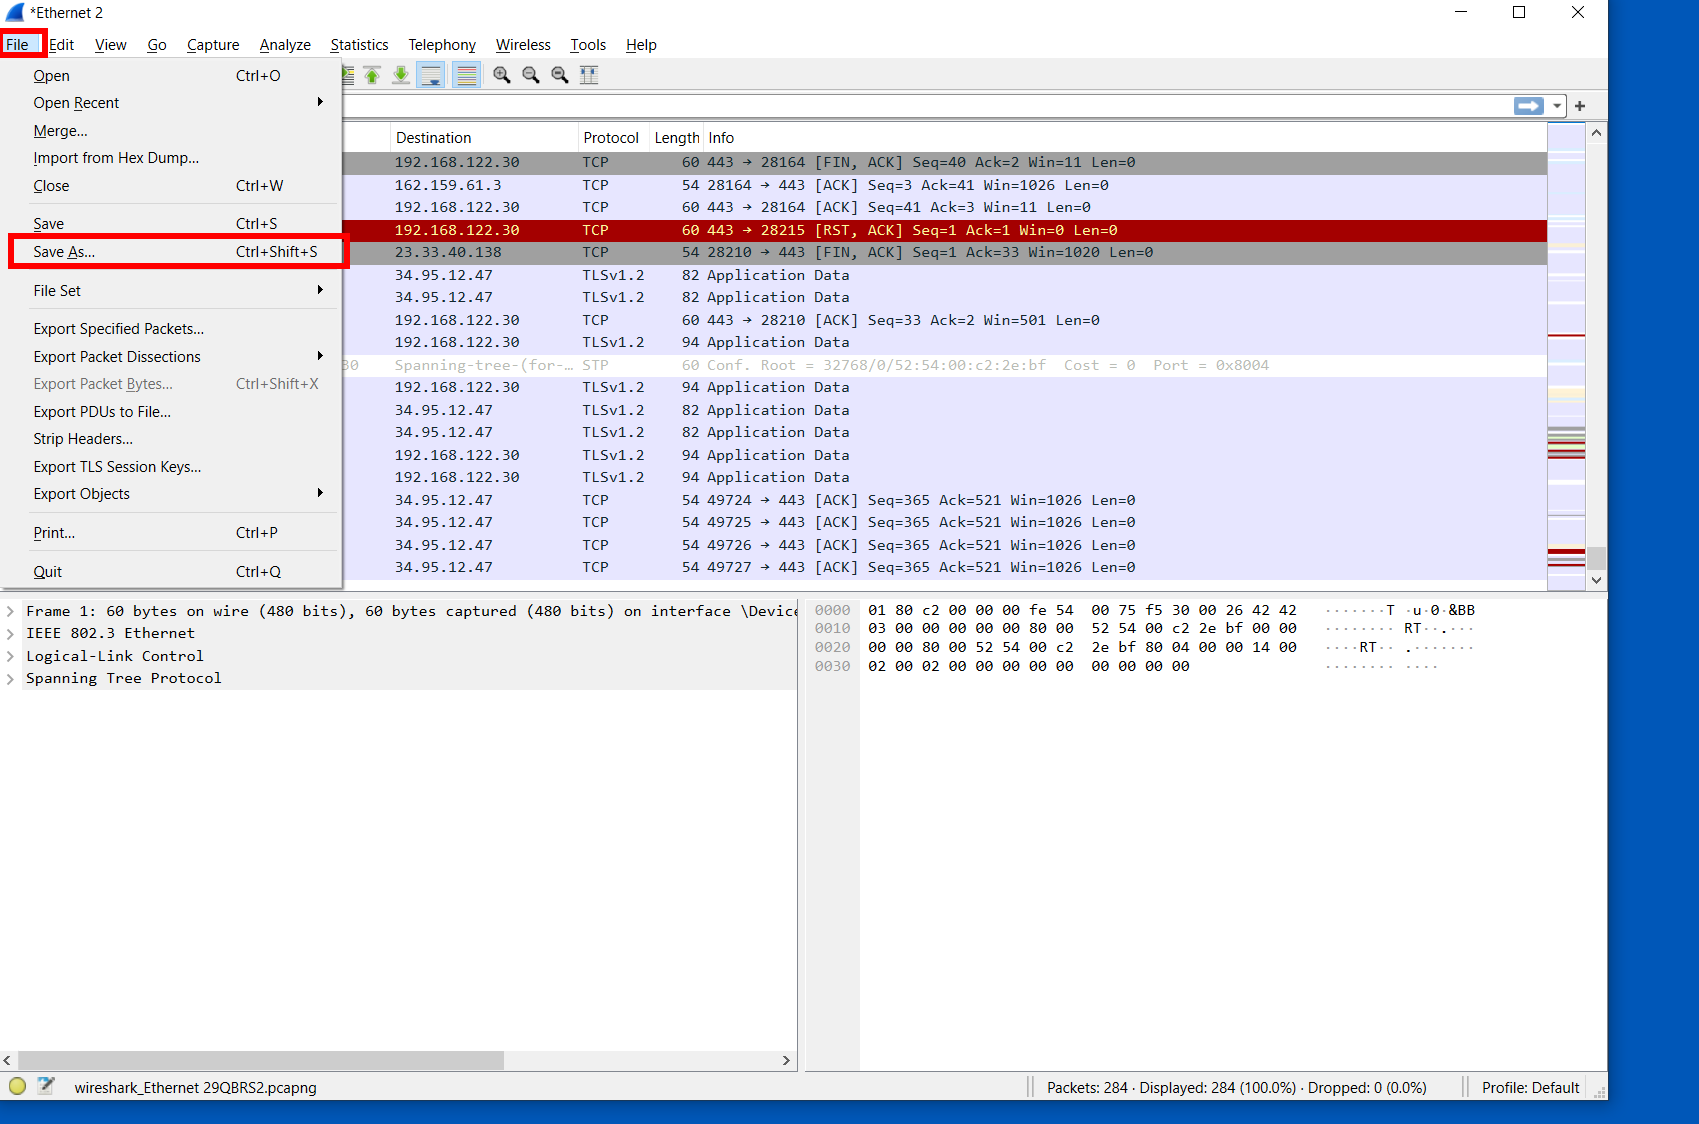Click the zoom out magnifier icon
This screenshot has width=1699, height=1124.
tap(531, 75)
